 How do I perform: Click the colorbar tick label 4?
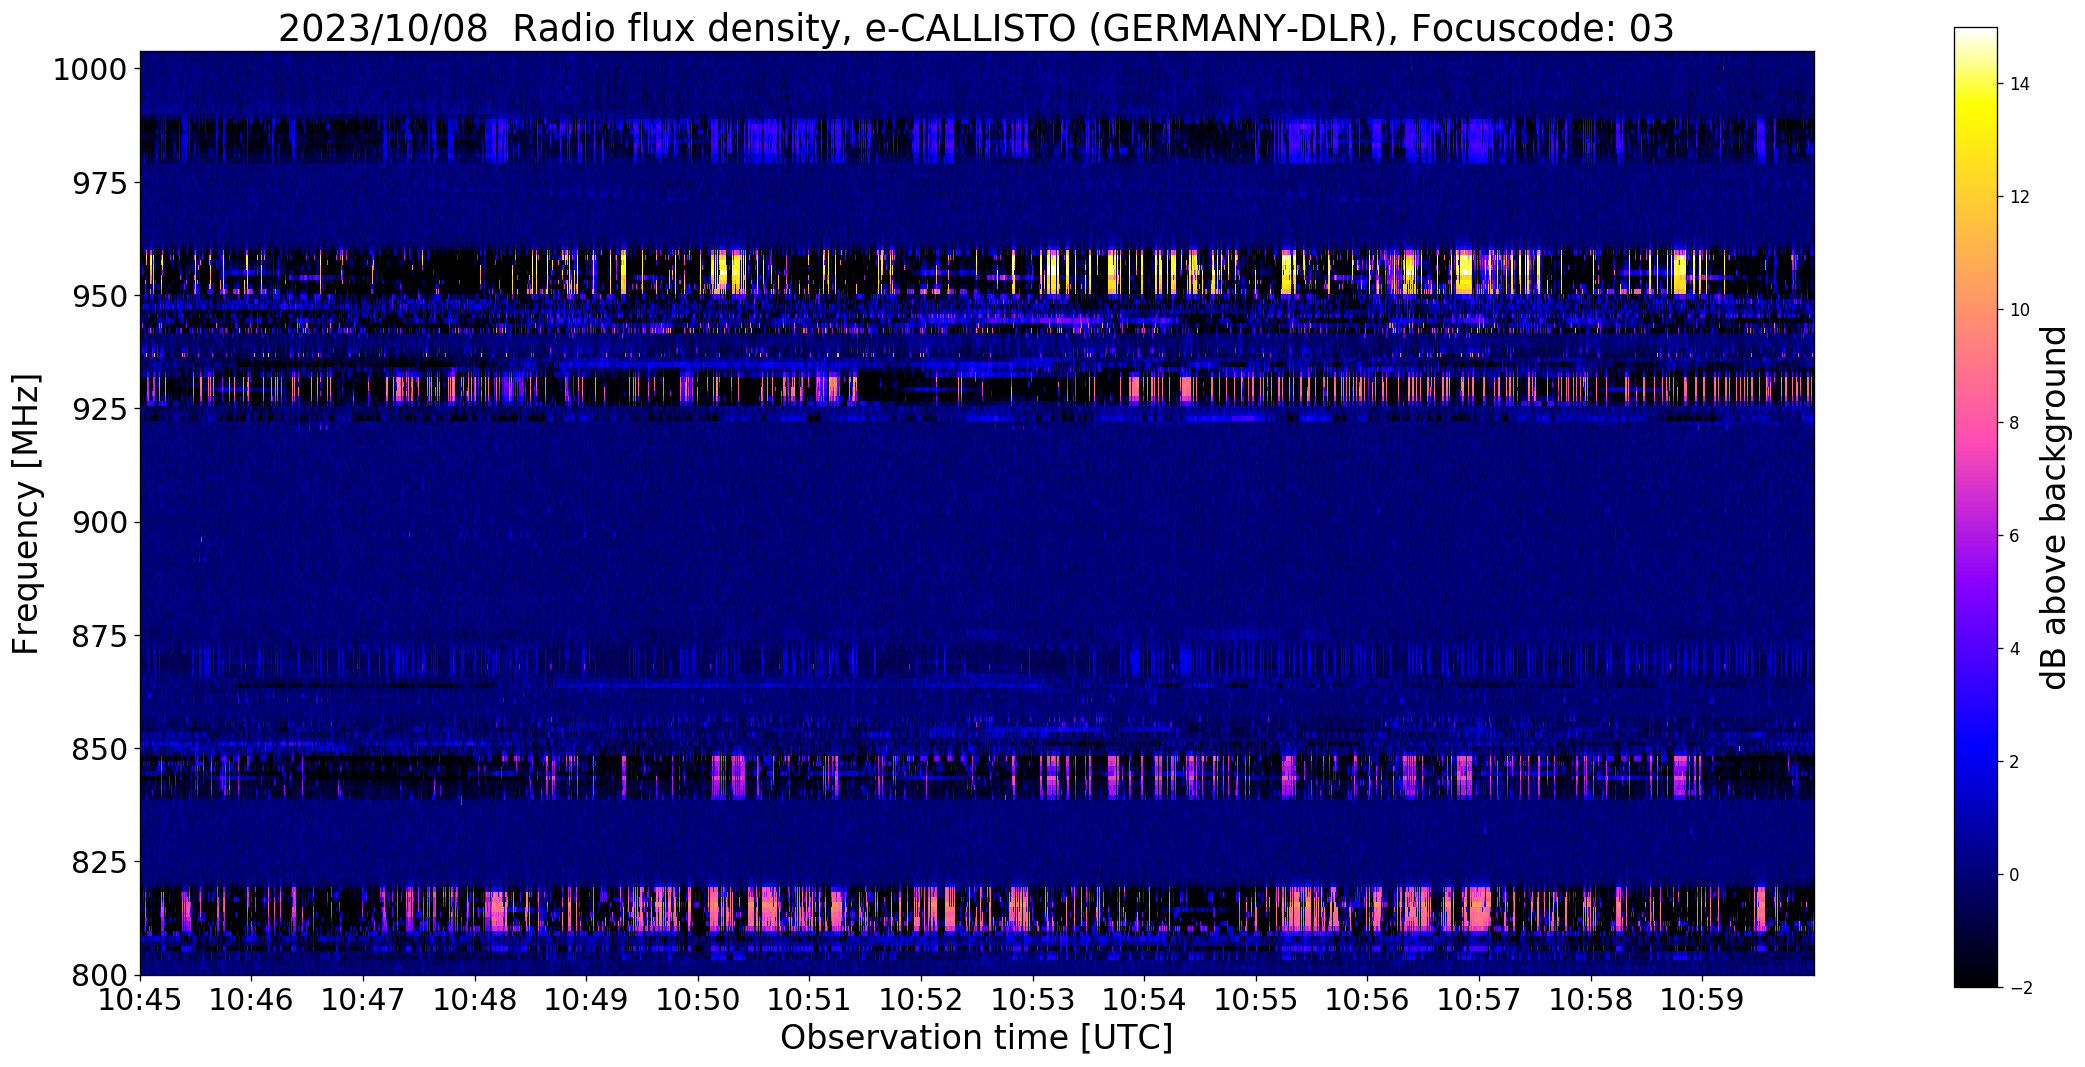[x=2014, y=649]
